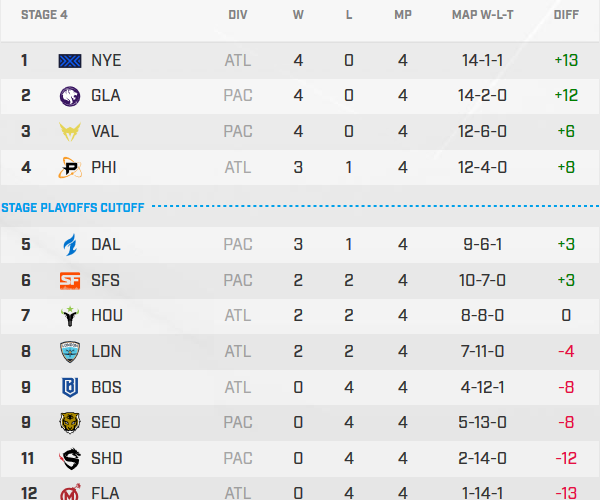600x500 pixels.
Task: Click the Stage Playoffs Cutoff divider label
Action: click(x=73, y=207)
